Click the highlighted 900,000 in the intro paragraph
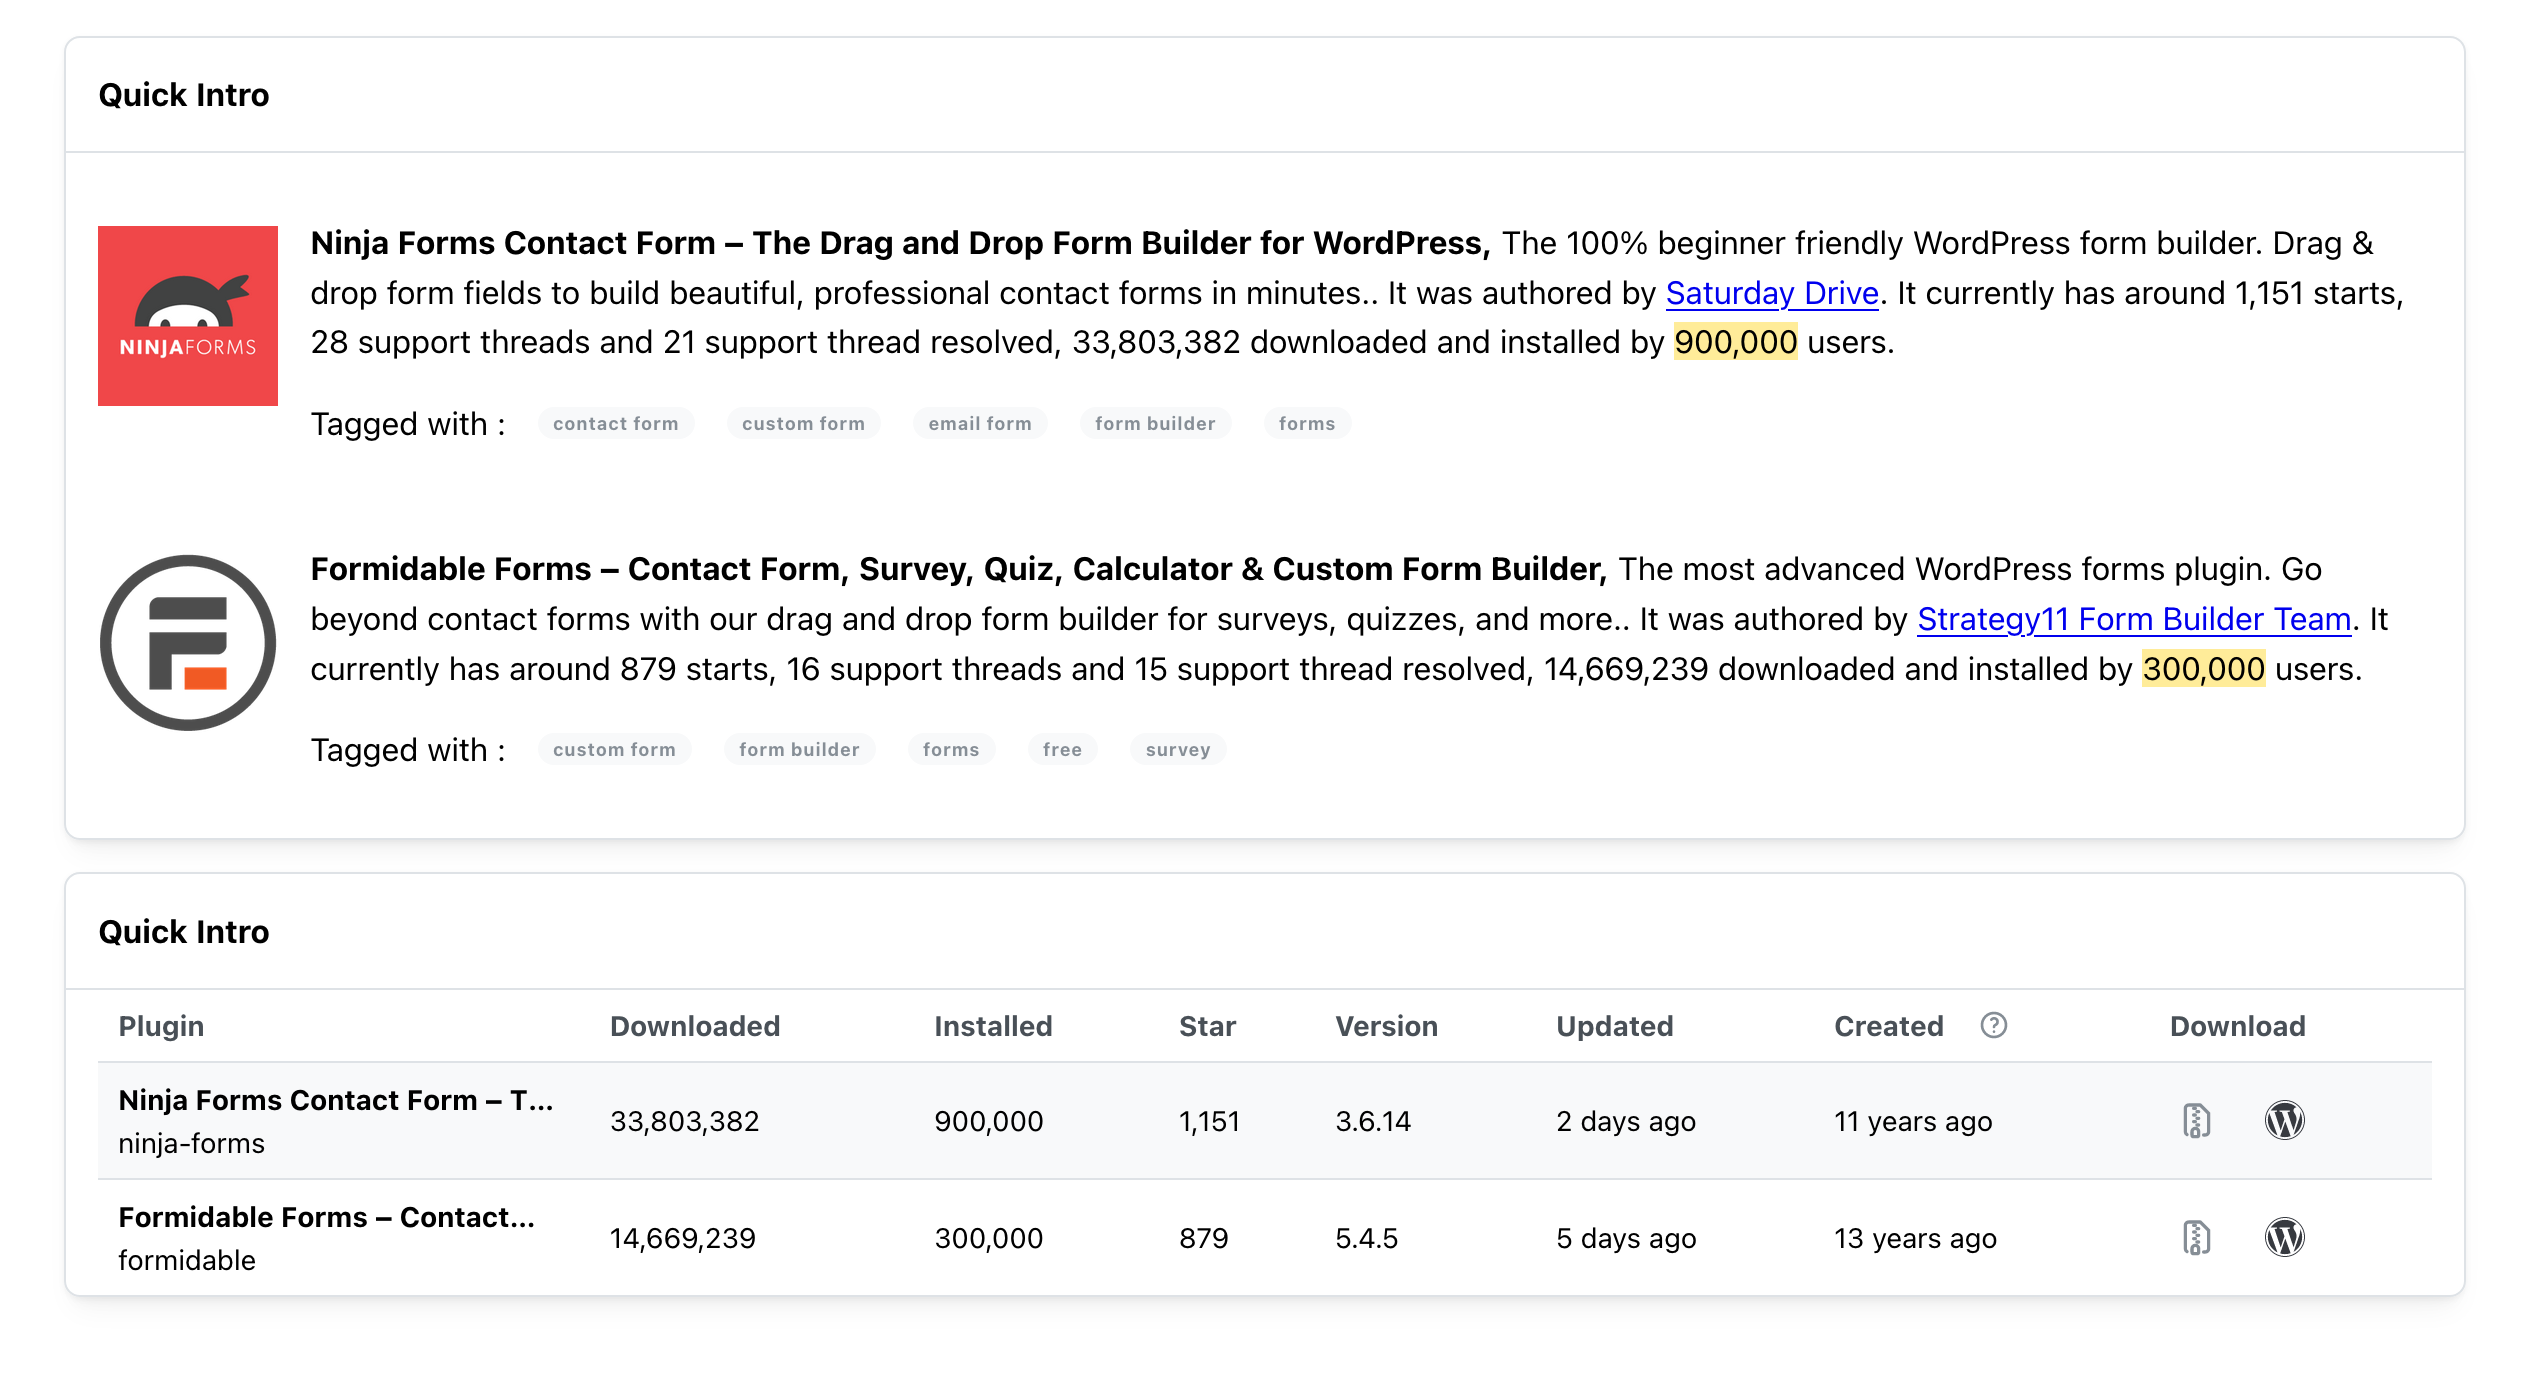This screenshot has height=1374, width=2530. pyautogui.click(x=1735, y=342)
